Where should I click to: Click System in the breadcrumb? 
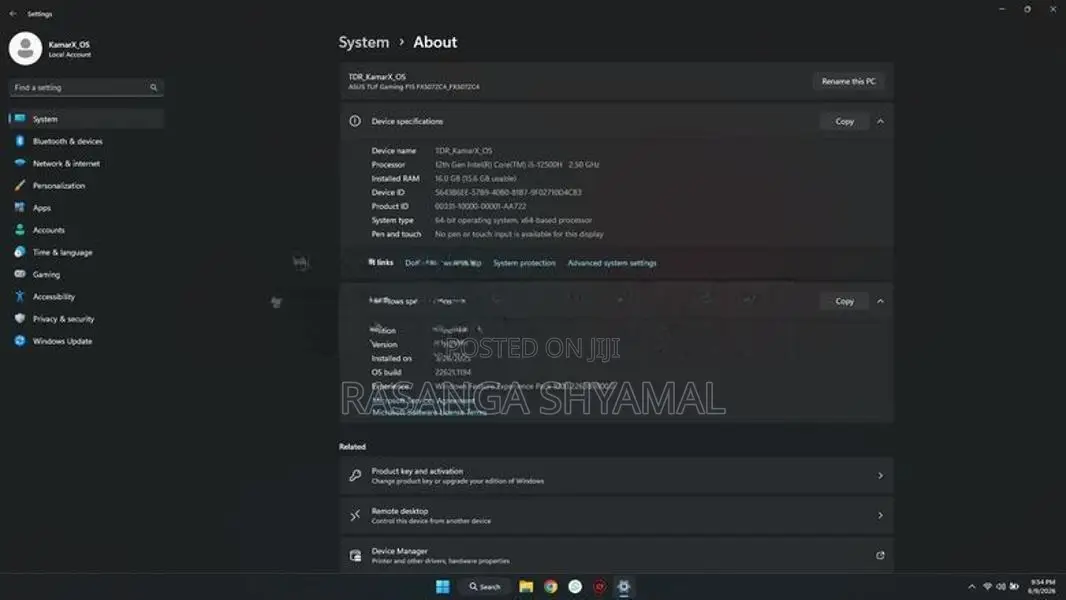pos(364,42)
